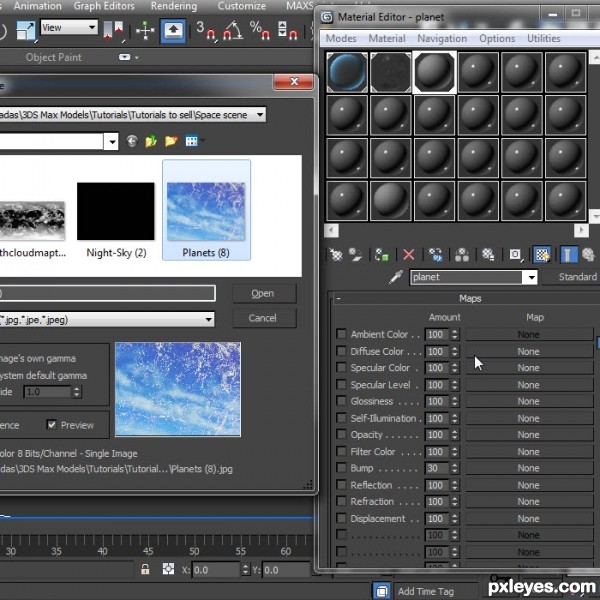Viewport: 600px width, 600px height.
Task: Expand the folder path dropdown
Action: coord(260,115)
